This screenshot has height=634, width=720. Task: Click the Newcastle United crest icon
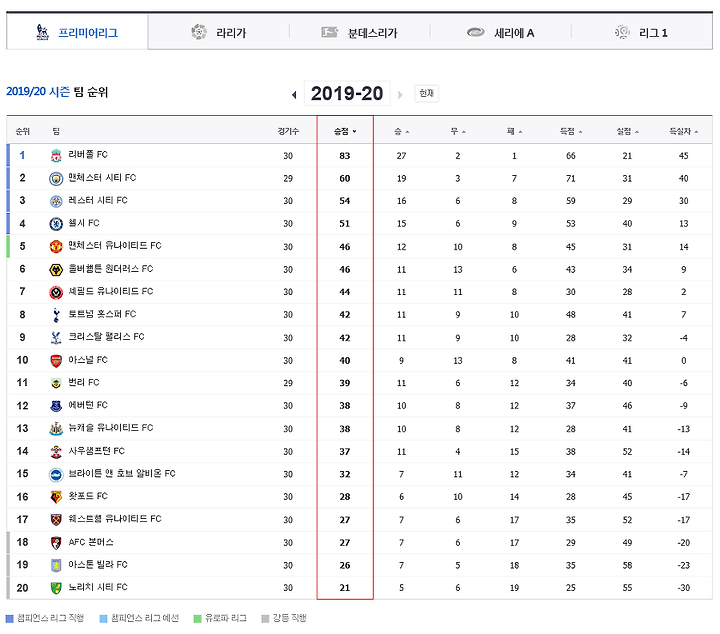coord(56,428)
